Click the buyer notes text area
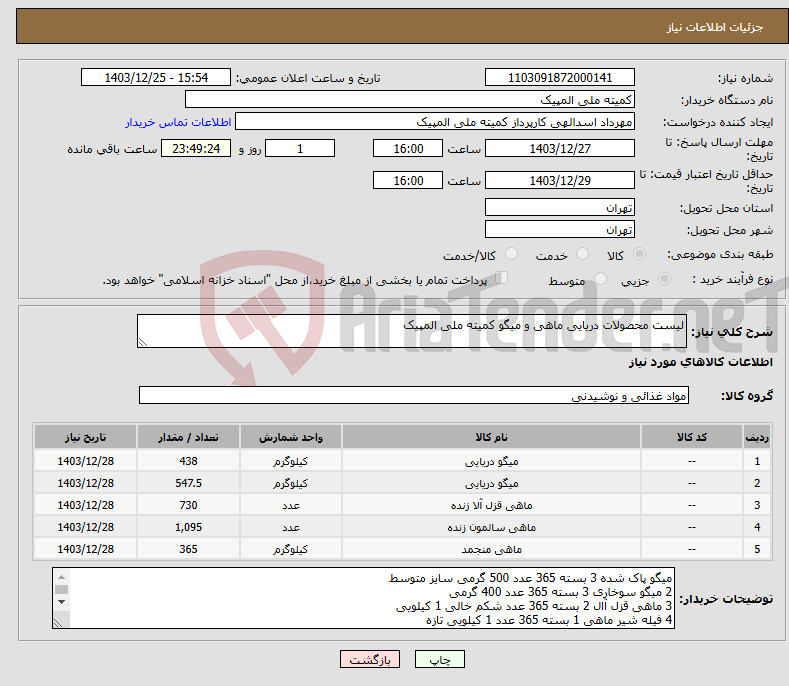The height and width of the screenshot is (686, 789). coord(363,598)
